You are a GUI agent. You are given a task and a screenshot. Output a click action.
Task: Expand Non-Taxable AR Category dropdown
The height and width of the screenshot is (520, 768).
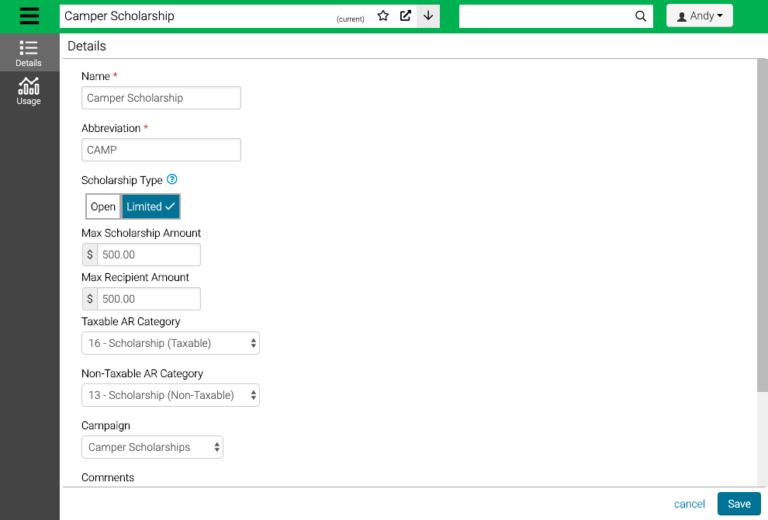[x=170, y=395]
